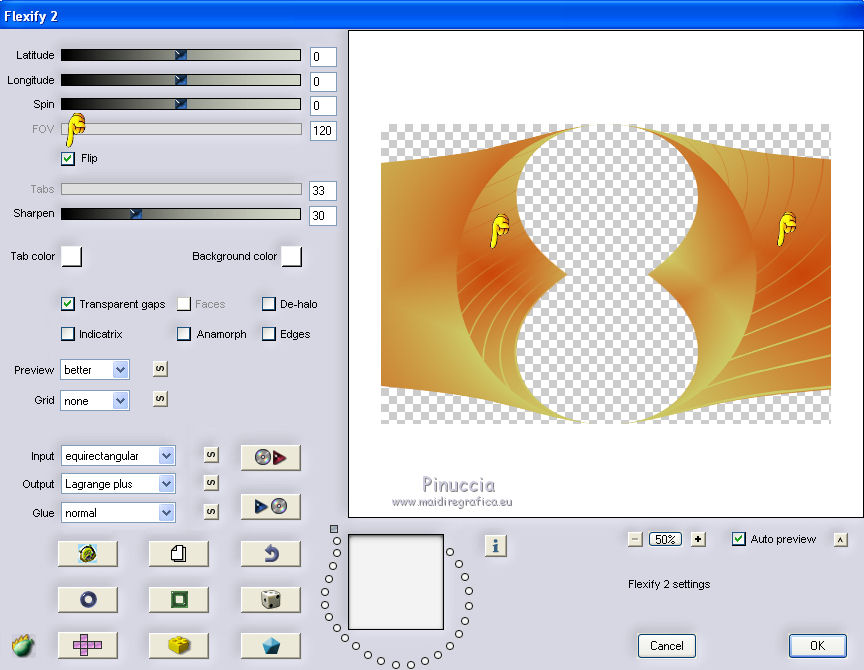Click the blue ring icon button
This screenshot has width=864, height=670.
point(88,599)
